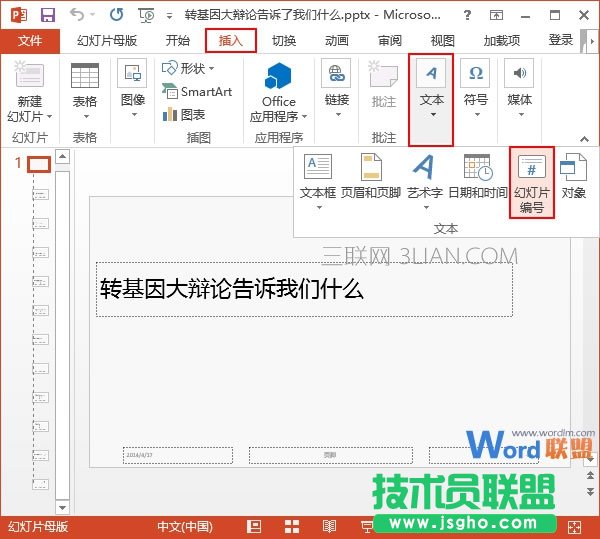Open the Link (链接) menu
The image size is (600, 539).
[x=337, y=88]
